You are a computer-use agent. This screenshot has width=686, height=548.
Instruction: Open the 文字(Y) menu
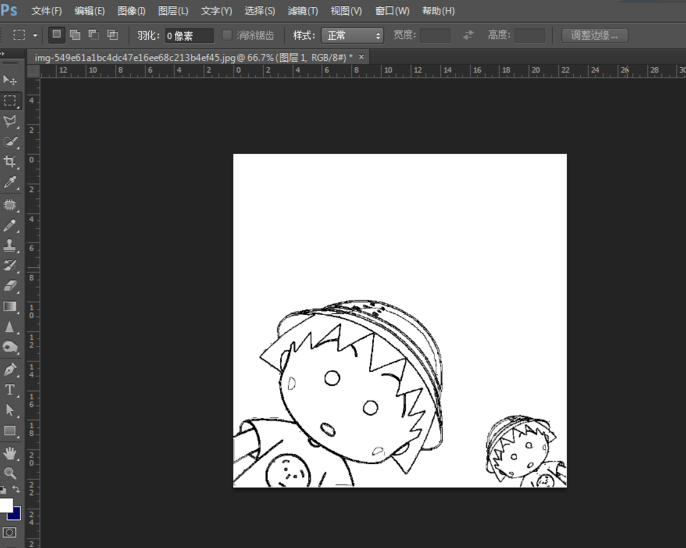coord(216,11)
